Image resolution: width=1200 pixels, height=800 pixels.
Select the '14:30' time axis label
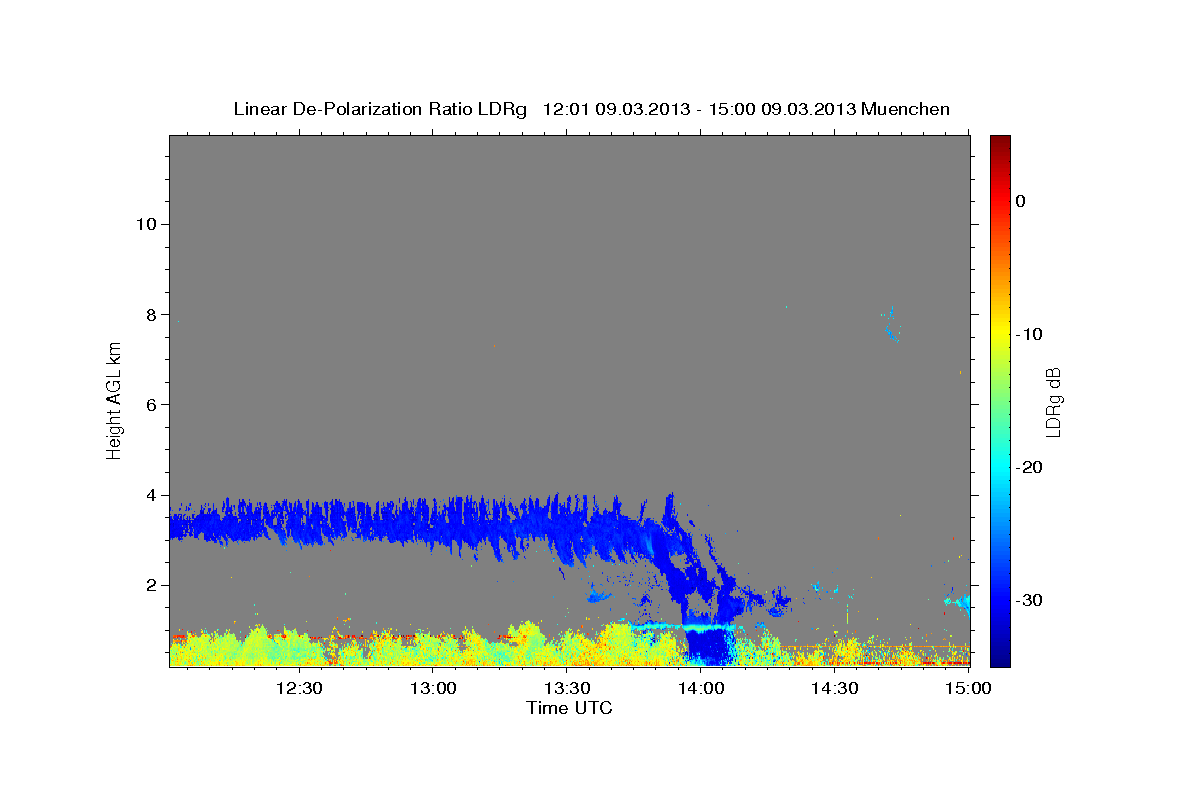(x=835, y=688)
